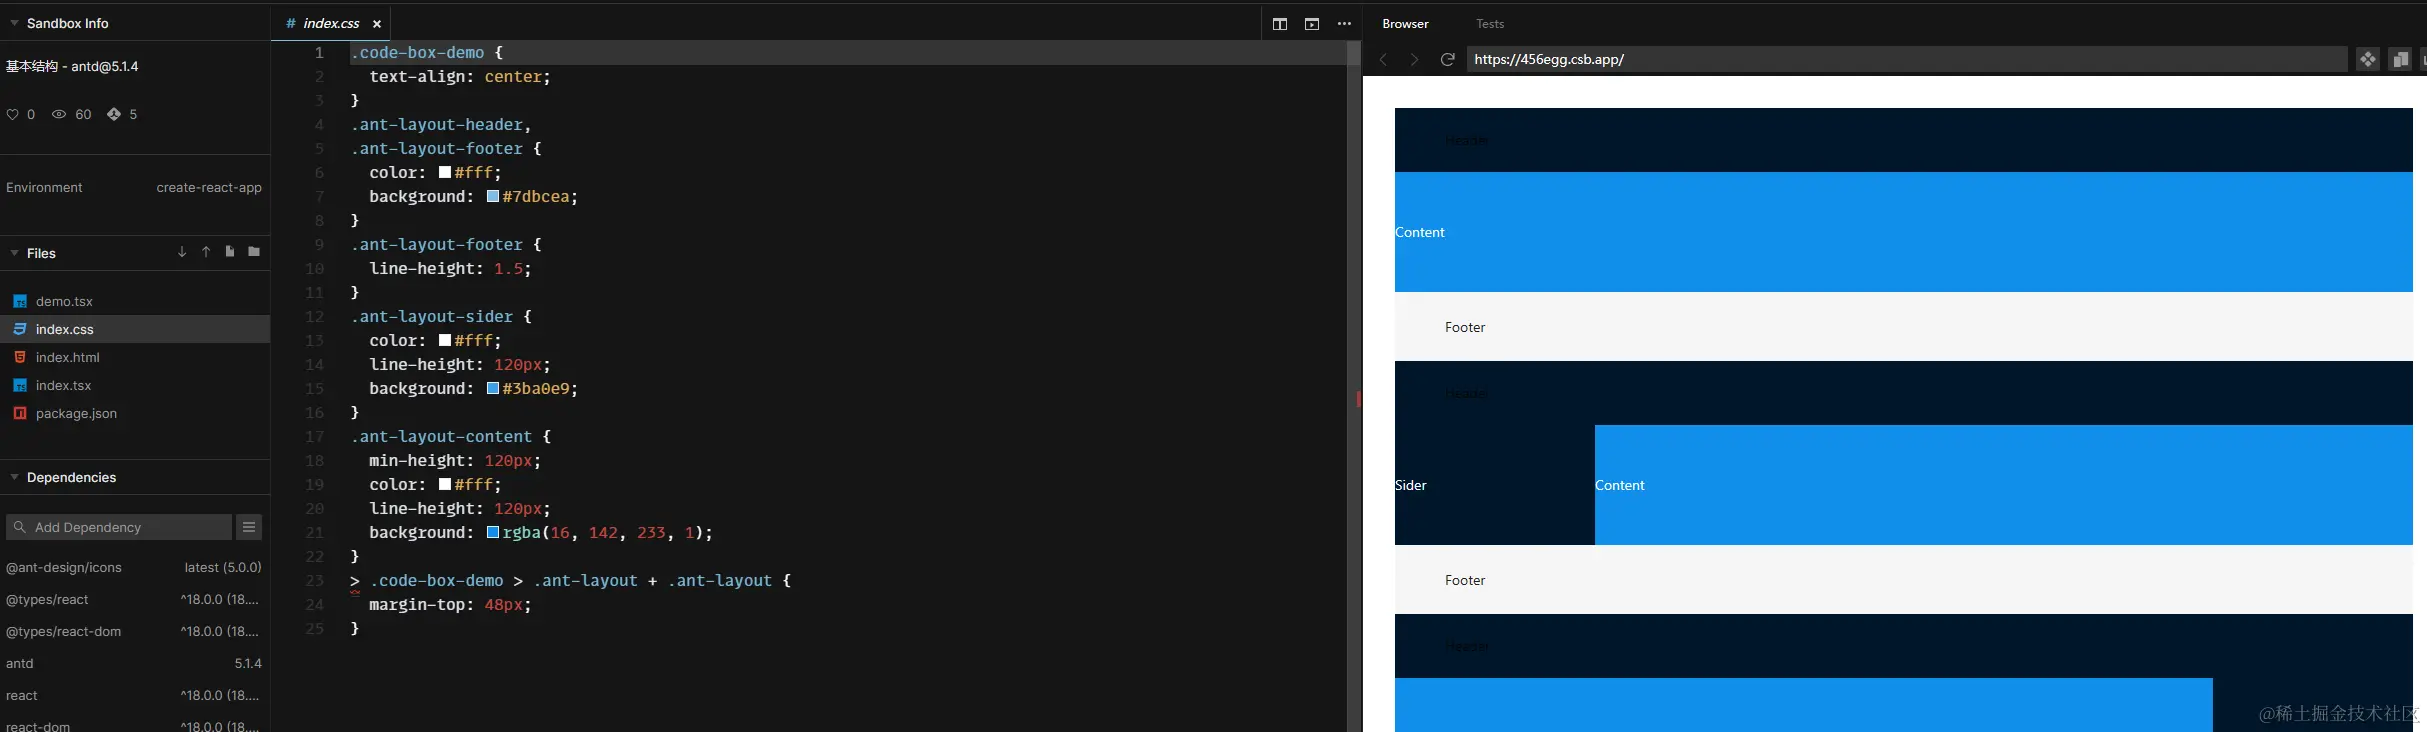2427x732 pixels.
Task: Go forward in the preview browser
Action: click(1414, 60)
